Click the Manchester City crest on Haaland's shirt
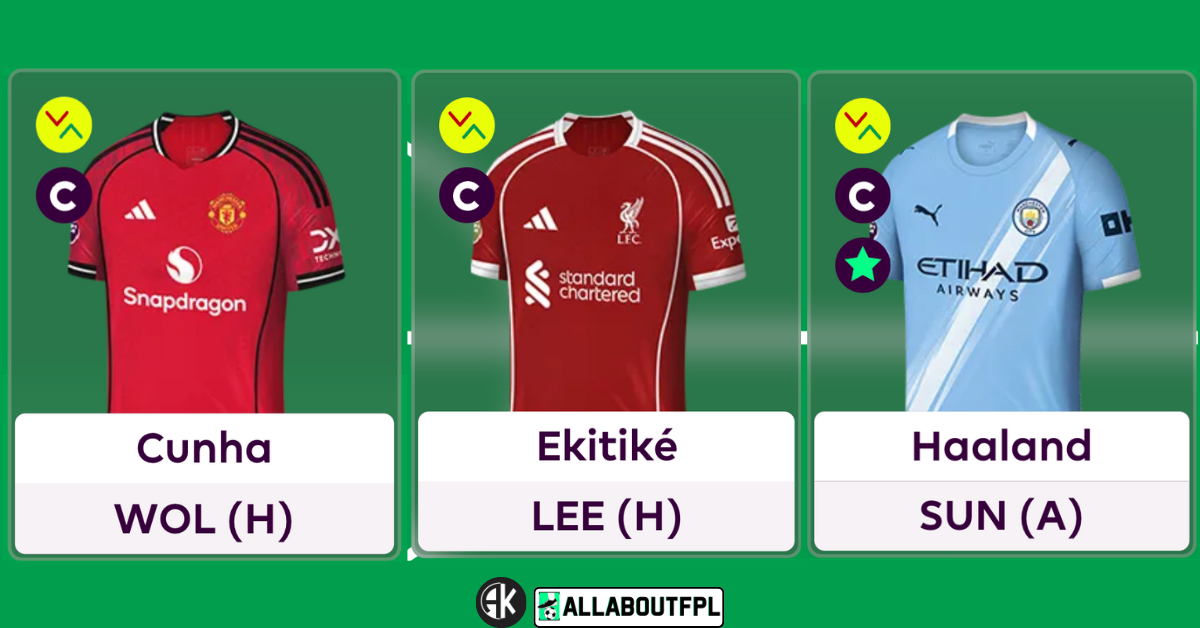This screenshot has height=628, width=1200. pyautogui.click(x=1028, y=217)
